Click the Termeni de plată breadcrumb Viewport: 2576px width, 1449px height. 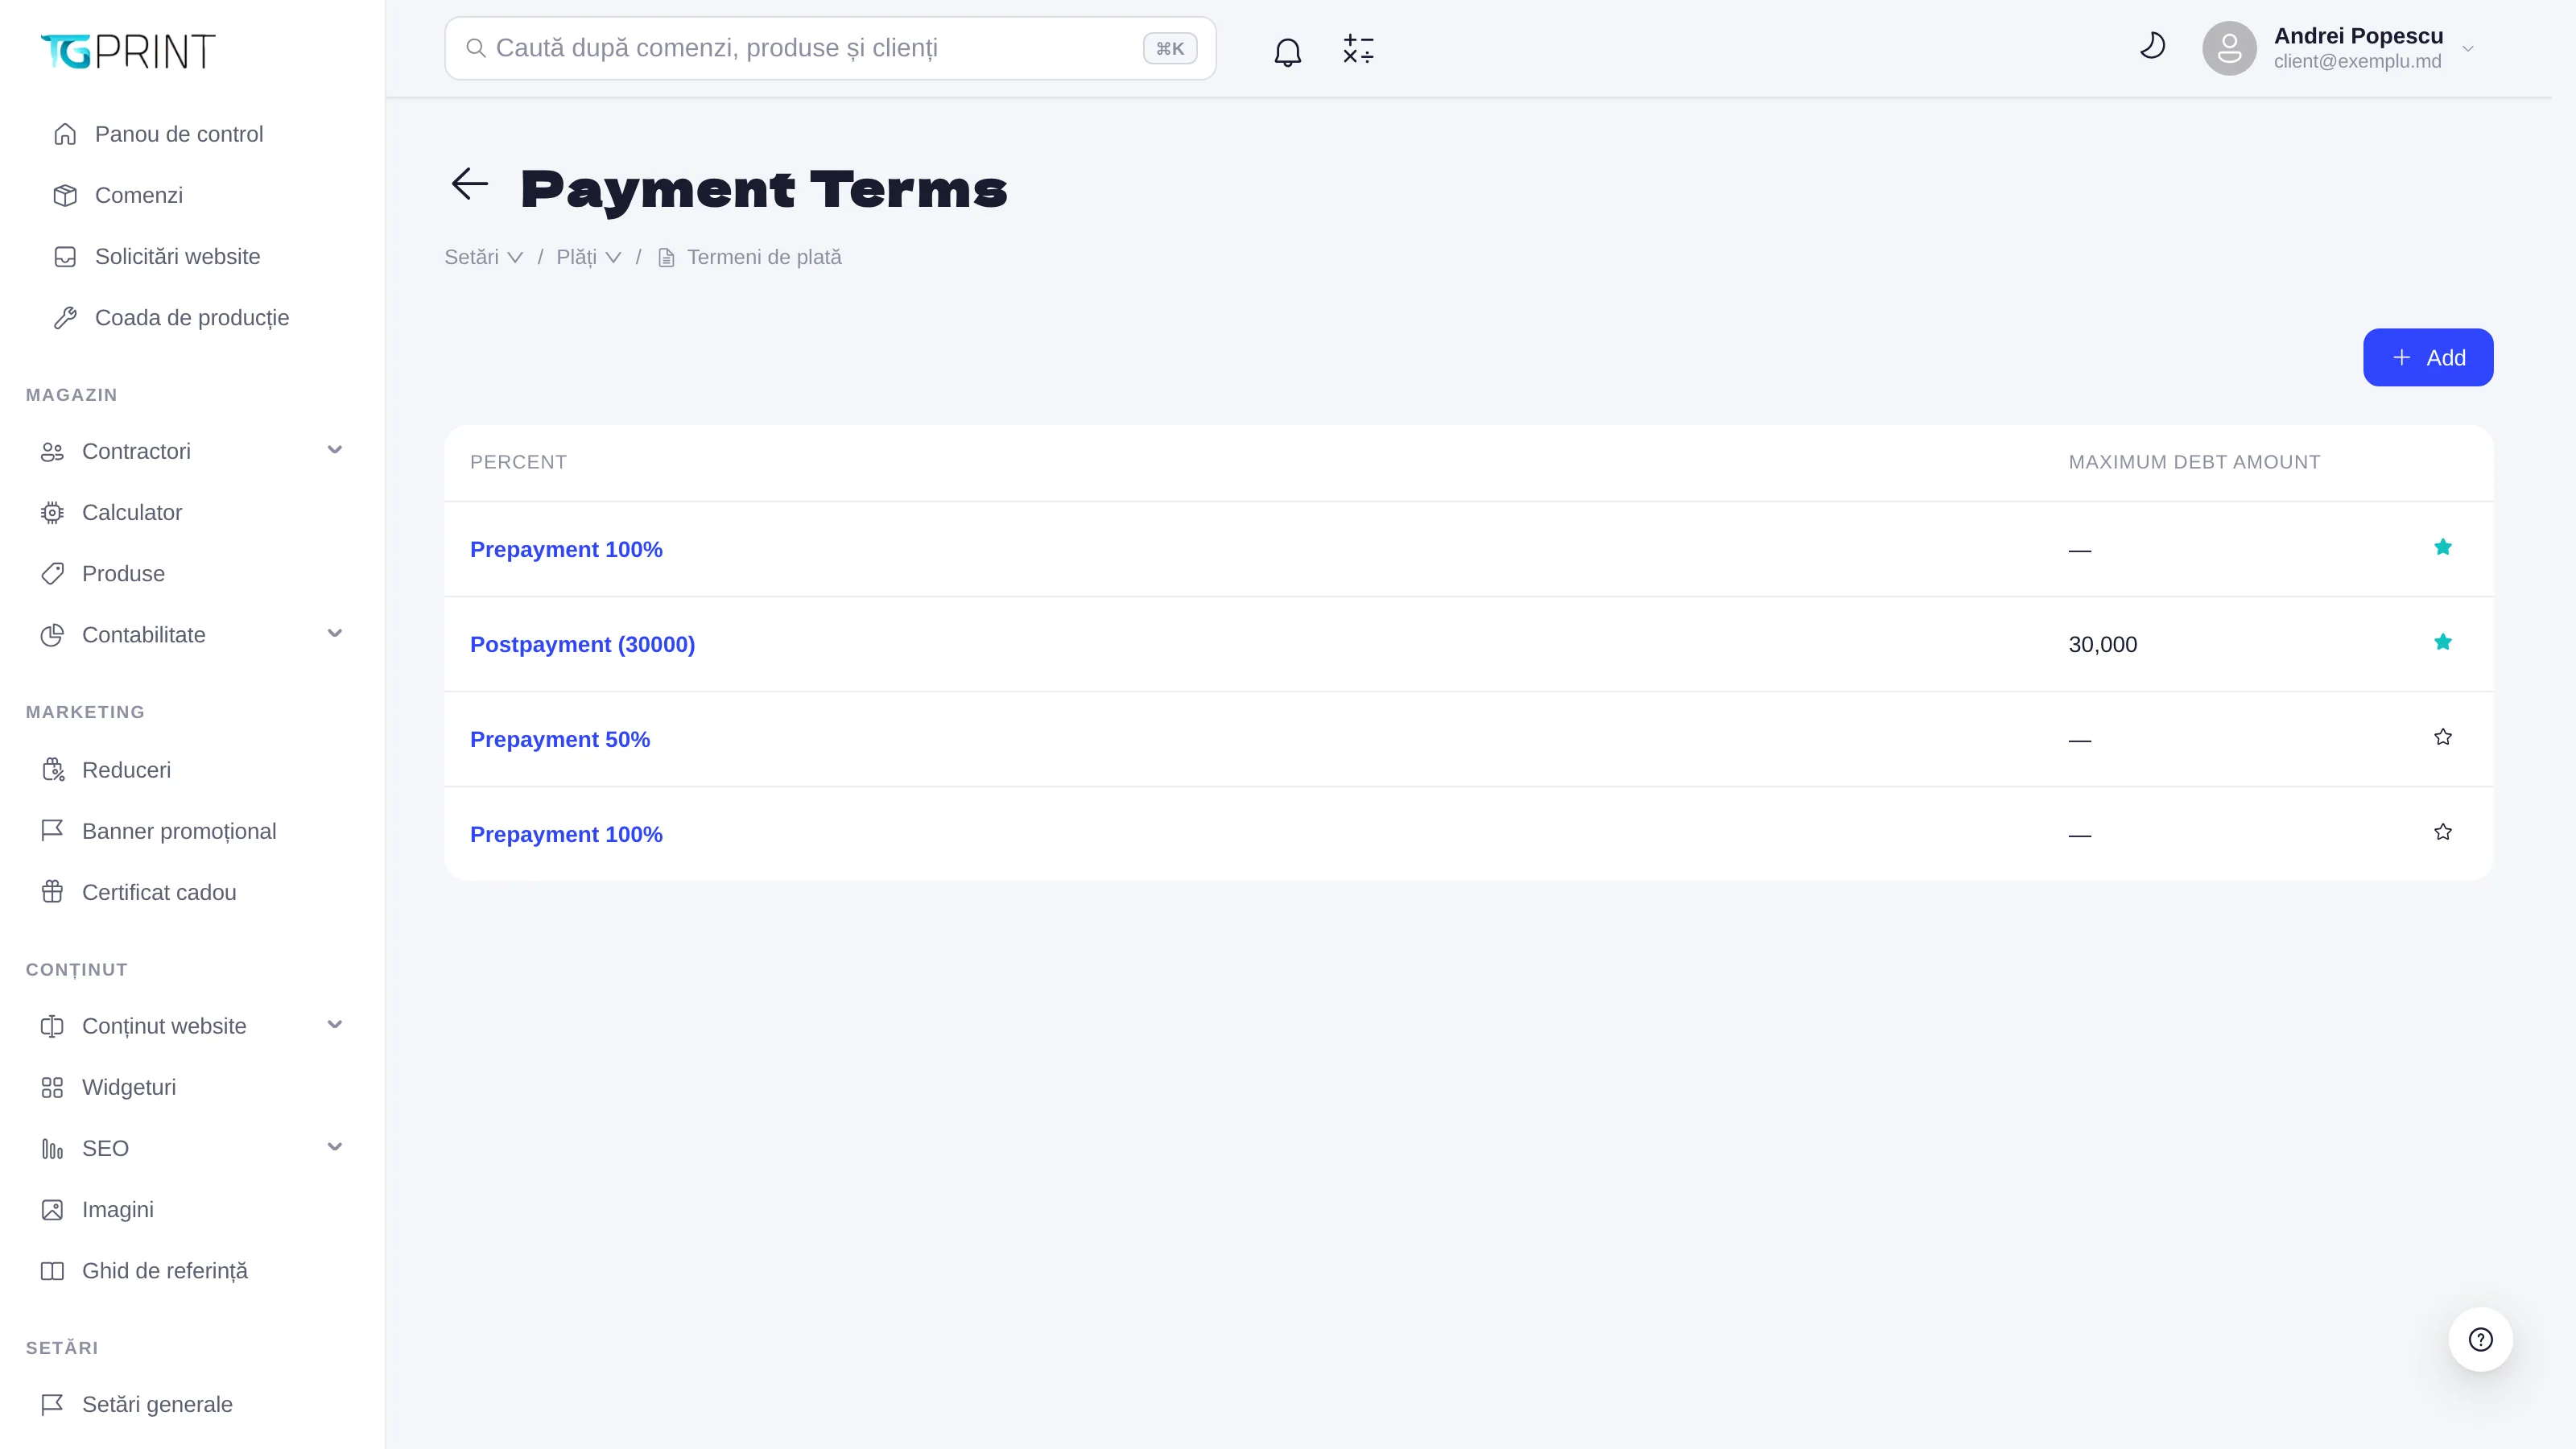764,257
